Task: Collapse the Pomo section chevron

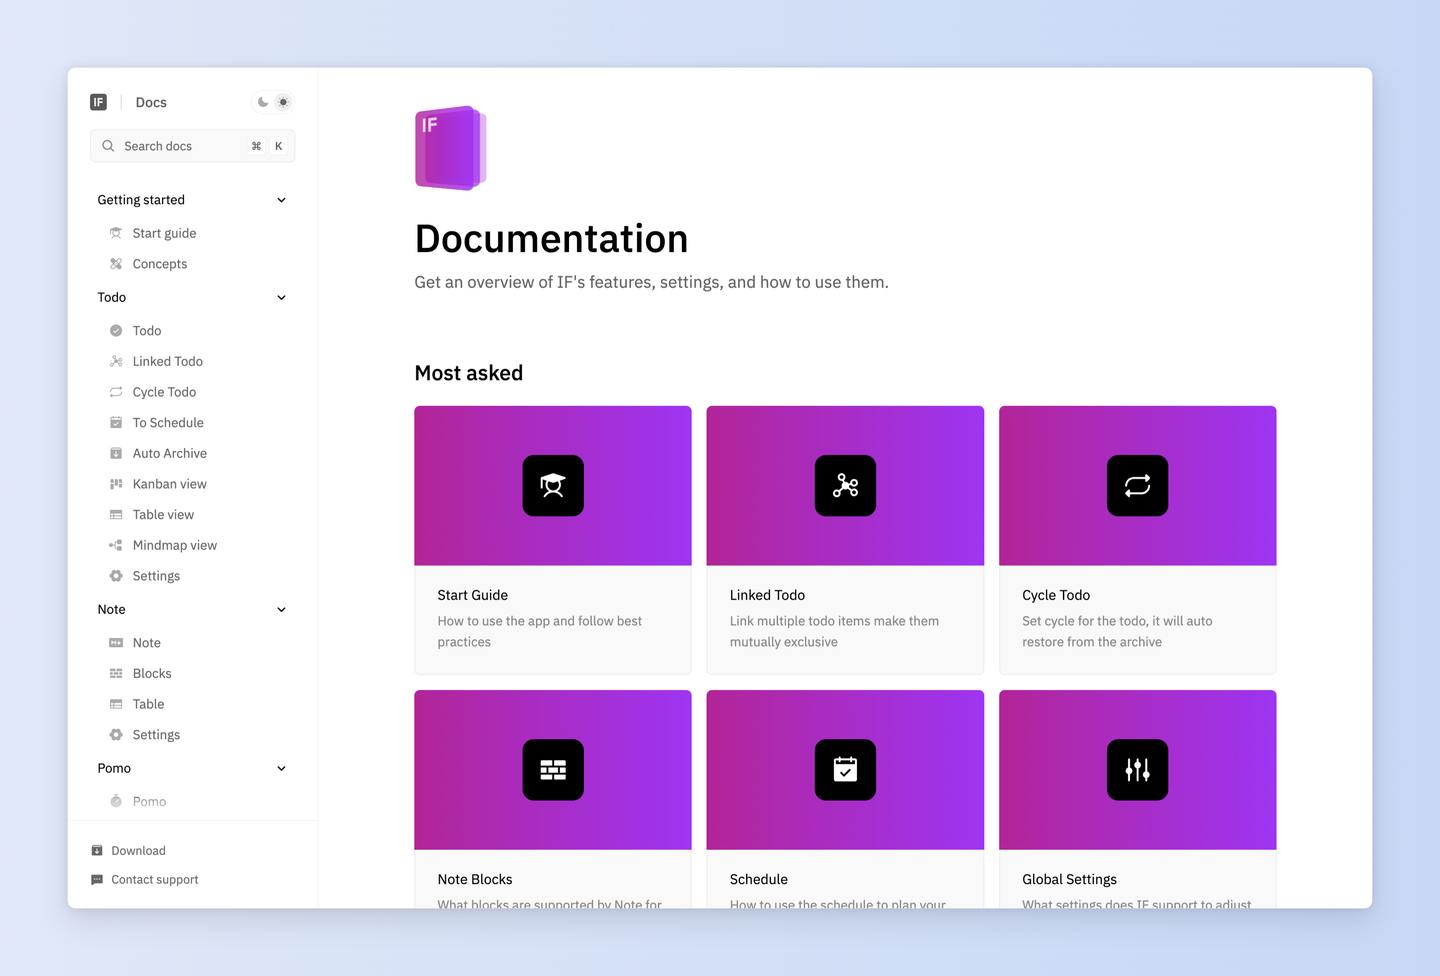Action: click(x=281, y=769)
